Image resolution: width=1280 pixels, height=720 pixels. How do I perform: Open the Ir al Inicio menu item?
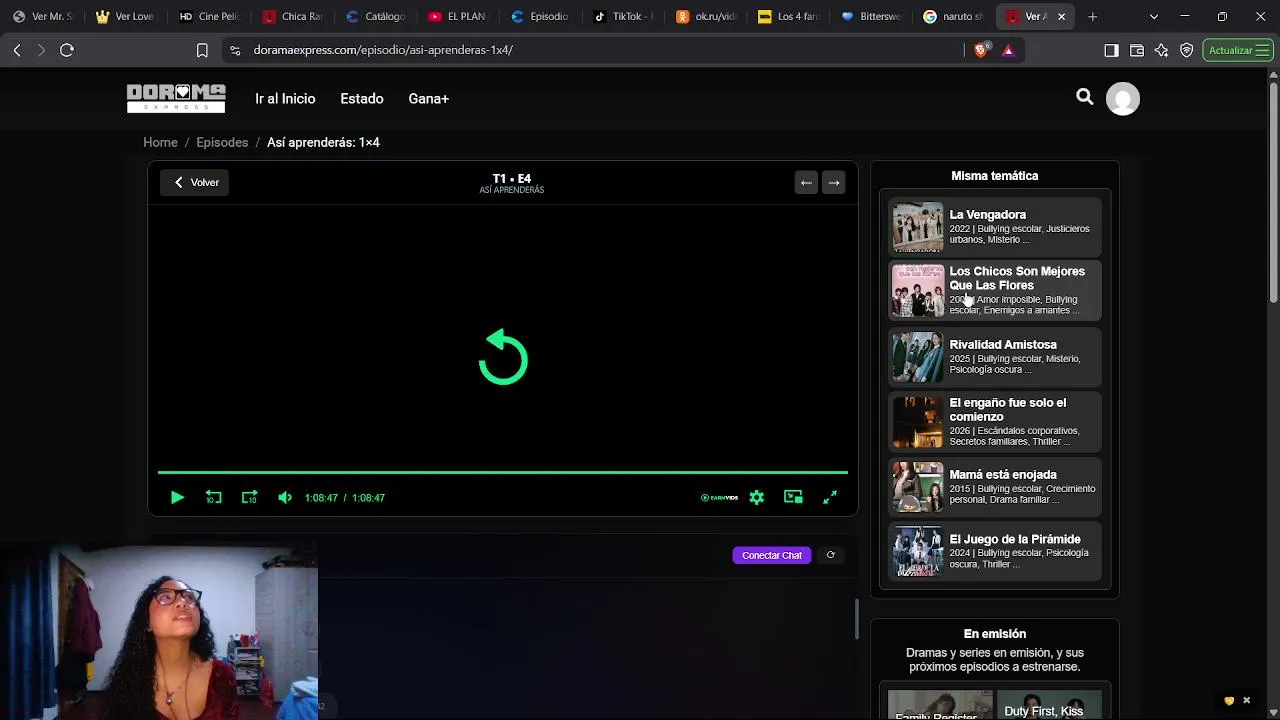(285, 98)
